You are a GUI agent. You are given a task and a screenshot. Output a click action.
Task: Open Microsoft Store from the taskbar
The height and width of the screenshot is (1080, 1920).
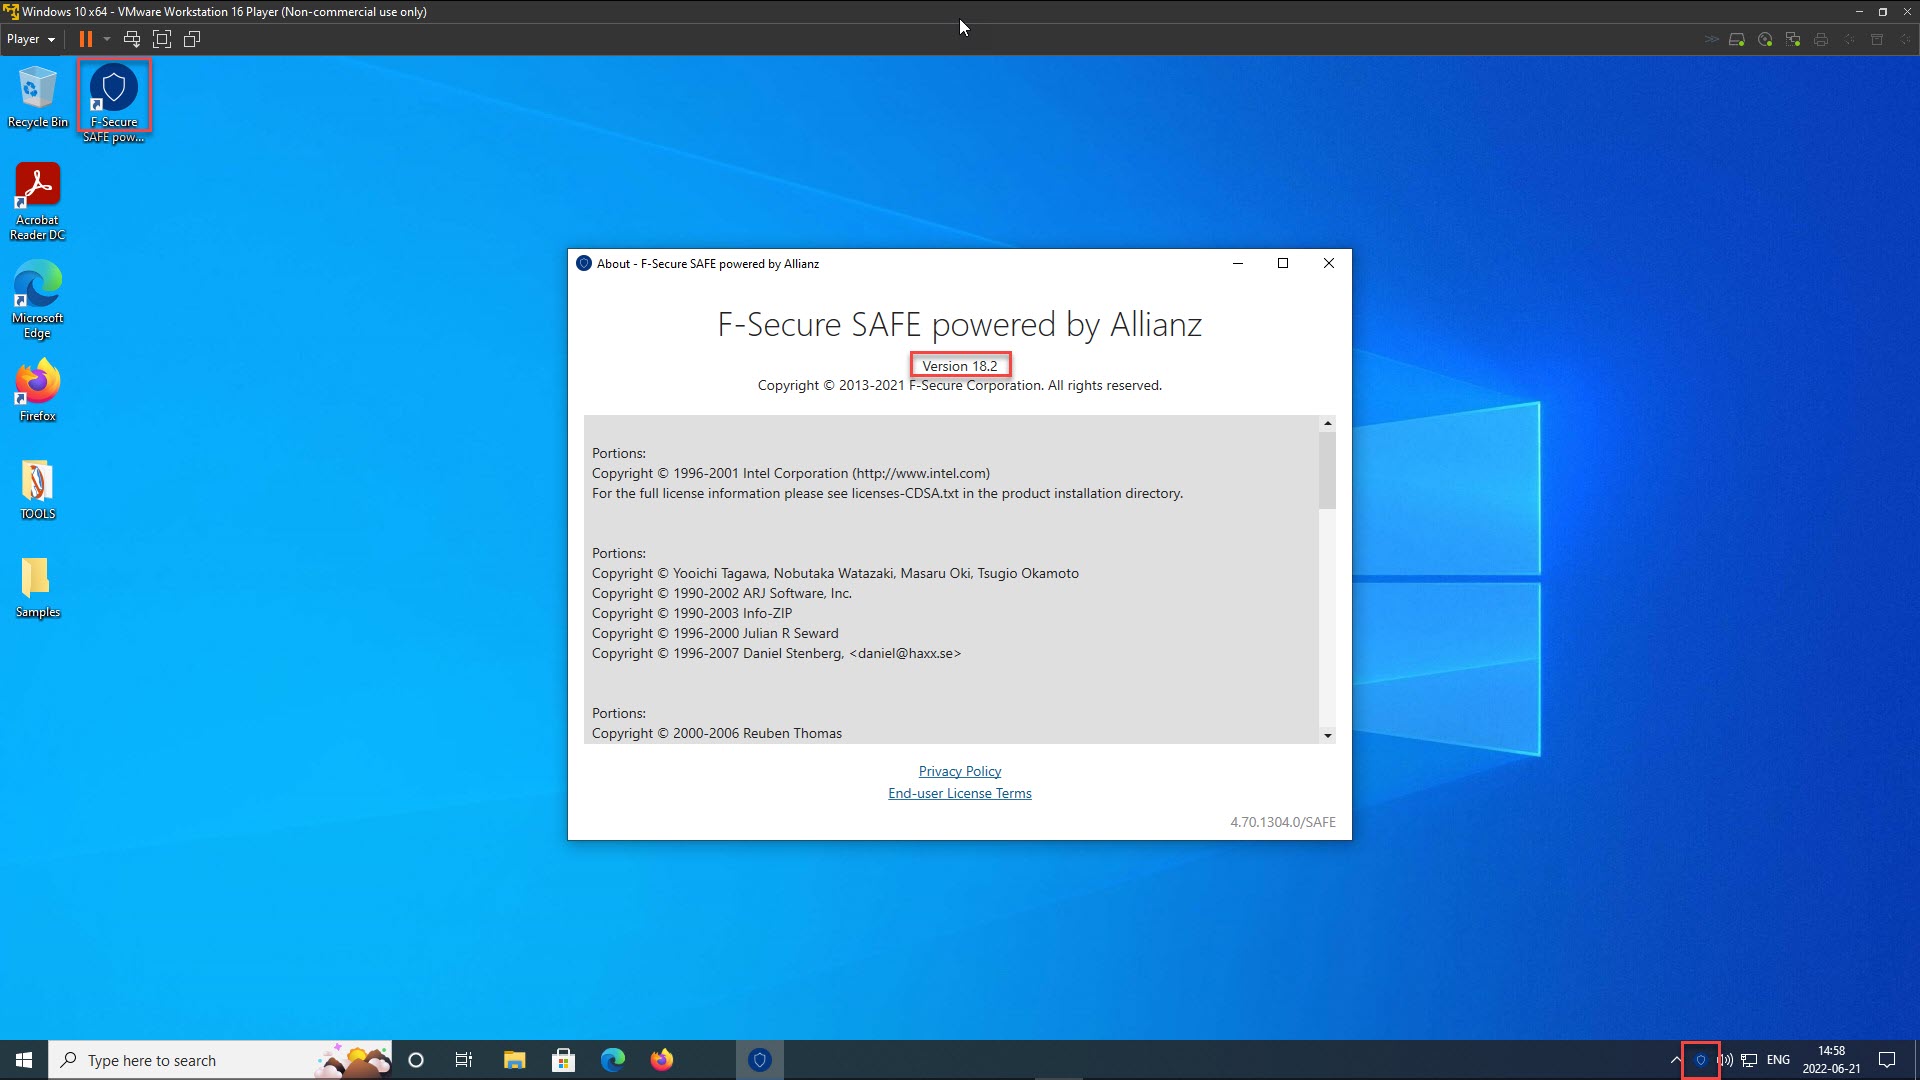click(564, 1060)
